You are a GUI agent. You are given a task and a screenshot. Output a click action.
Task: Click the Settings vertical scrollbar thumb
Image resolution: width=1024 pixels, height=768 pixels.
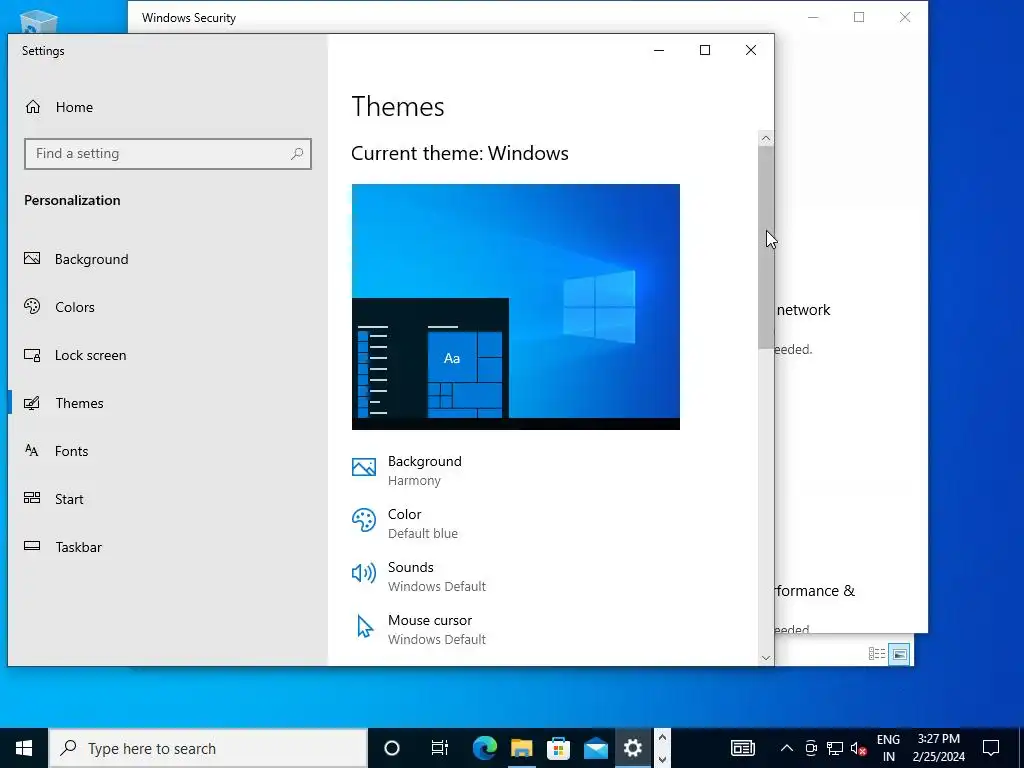766,247
